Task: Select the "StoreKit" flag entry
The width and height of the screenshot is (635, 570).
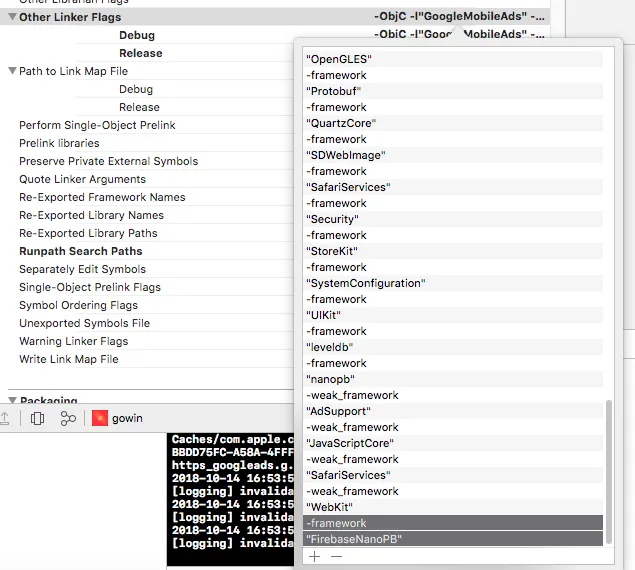Action: (x=453, y=251)
